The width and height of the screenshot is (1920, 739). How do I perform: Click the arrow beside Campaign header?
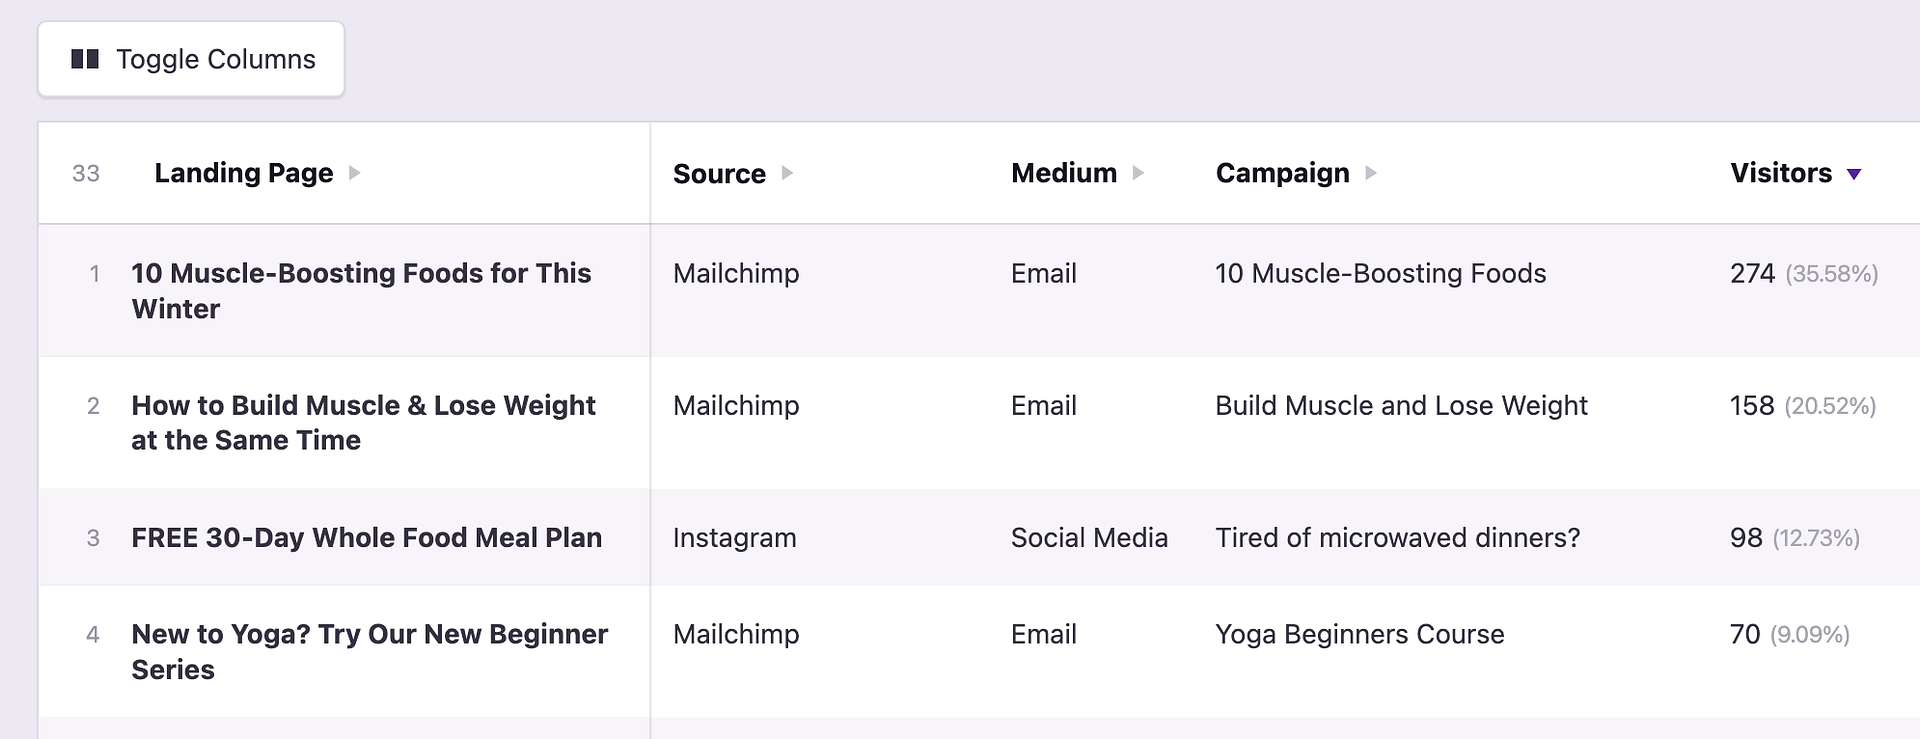(1371, 173)
